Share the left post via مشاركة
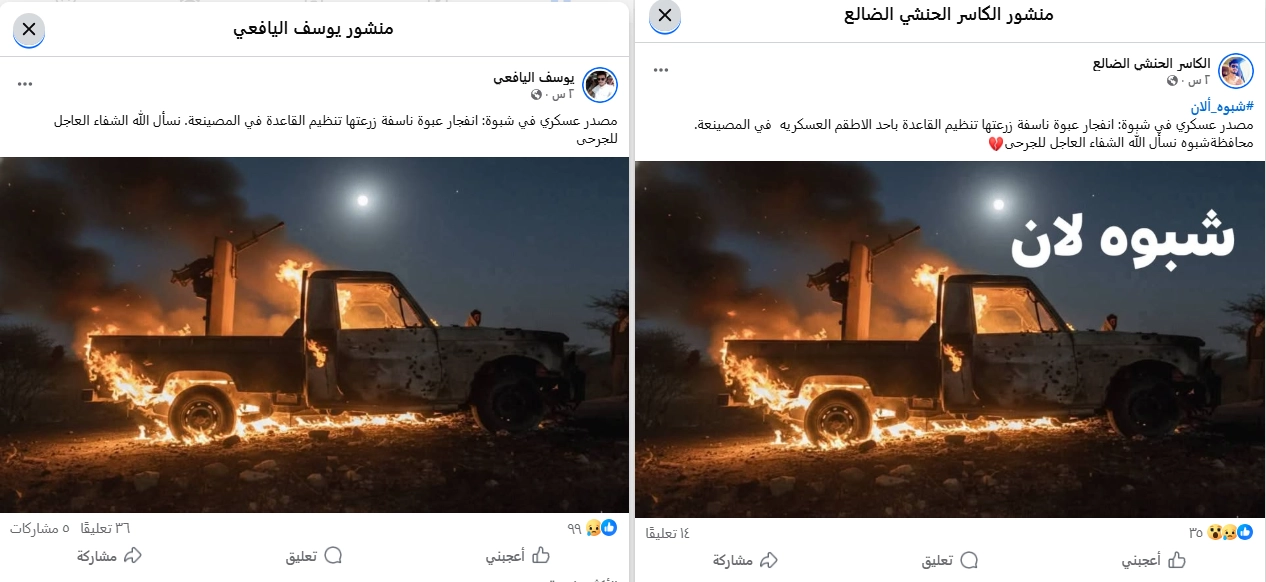Image resolution: width=1266 pixels, height=582 pixels. 110,555
